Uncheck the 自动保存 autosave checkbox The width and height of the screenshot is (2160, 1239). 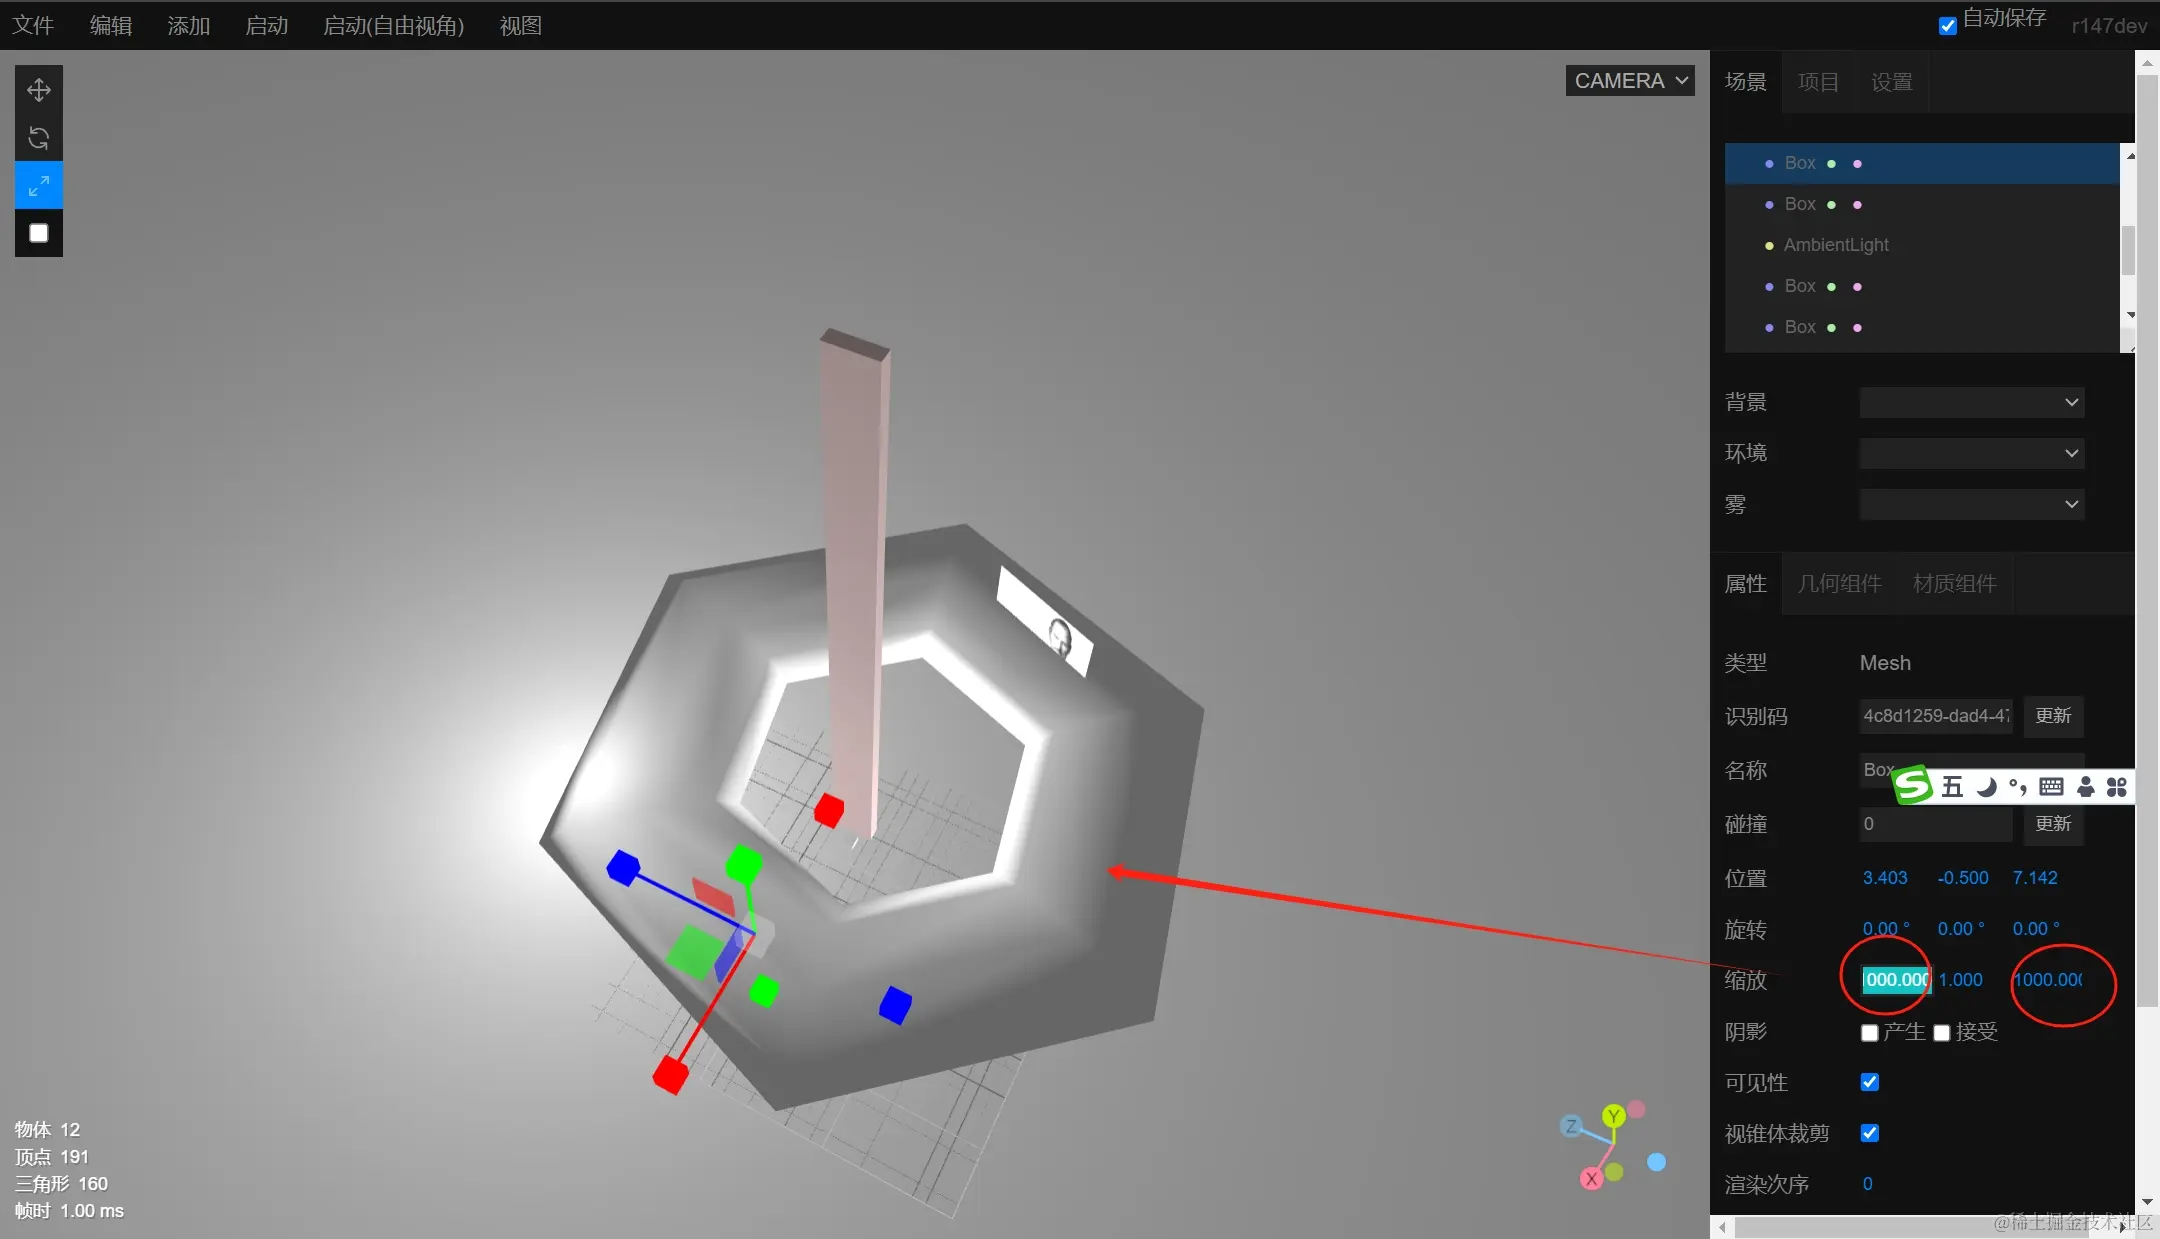click(x=1947, y=26)
